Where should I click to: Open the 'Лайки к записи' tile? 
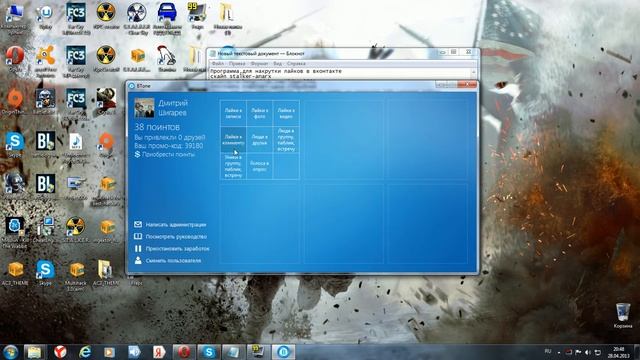point(233,113)
